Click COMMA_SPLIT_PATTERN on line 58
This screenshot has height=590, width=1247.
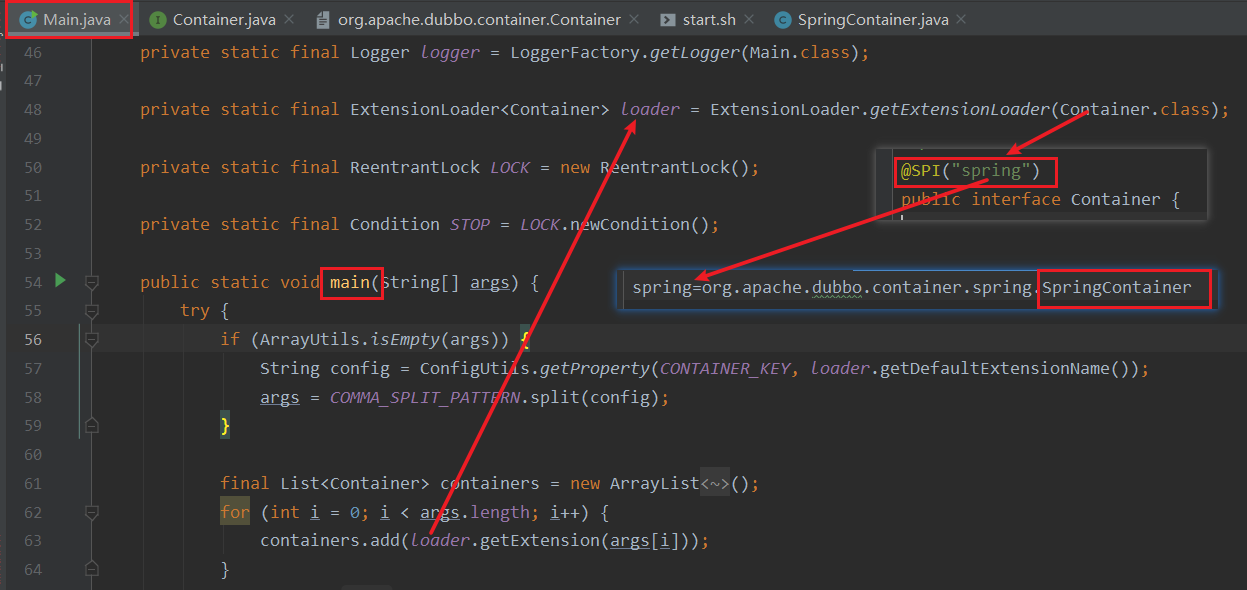(x=425, y=398)
